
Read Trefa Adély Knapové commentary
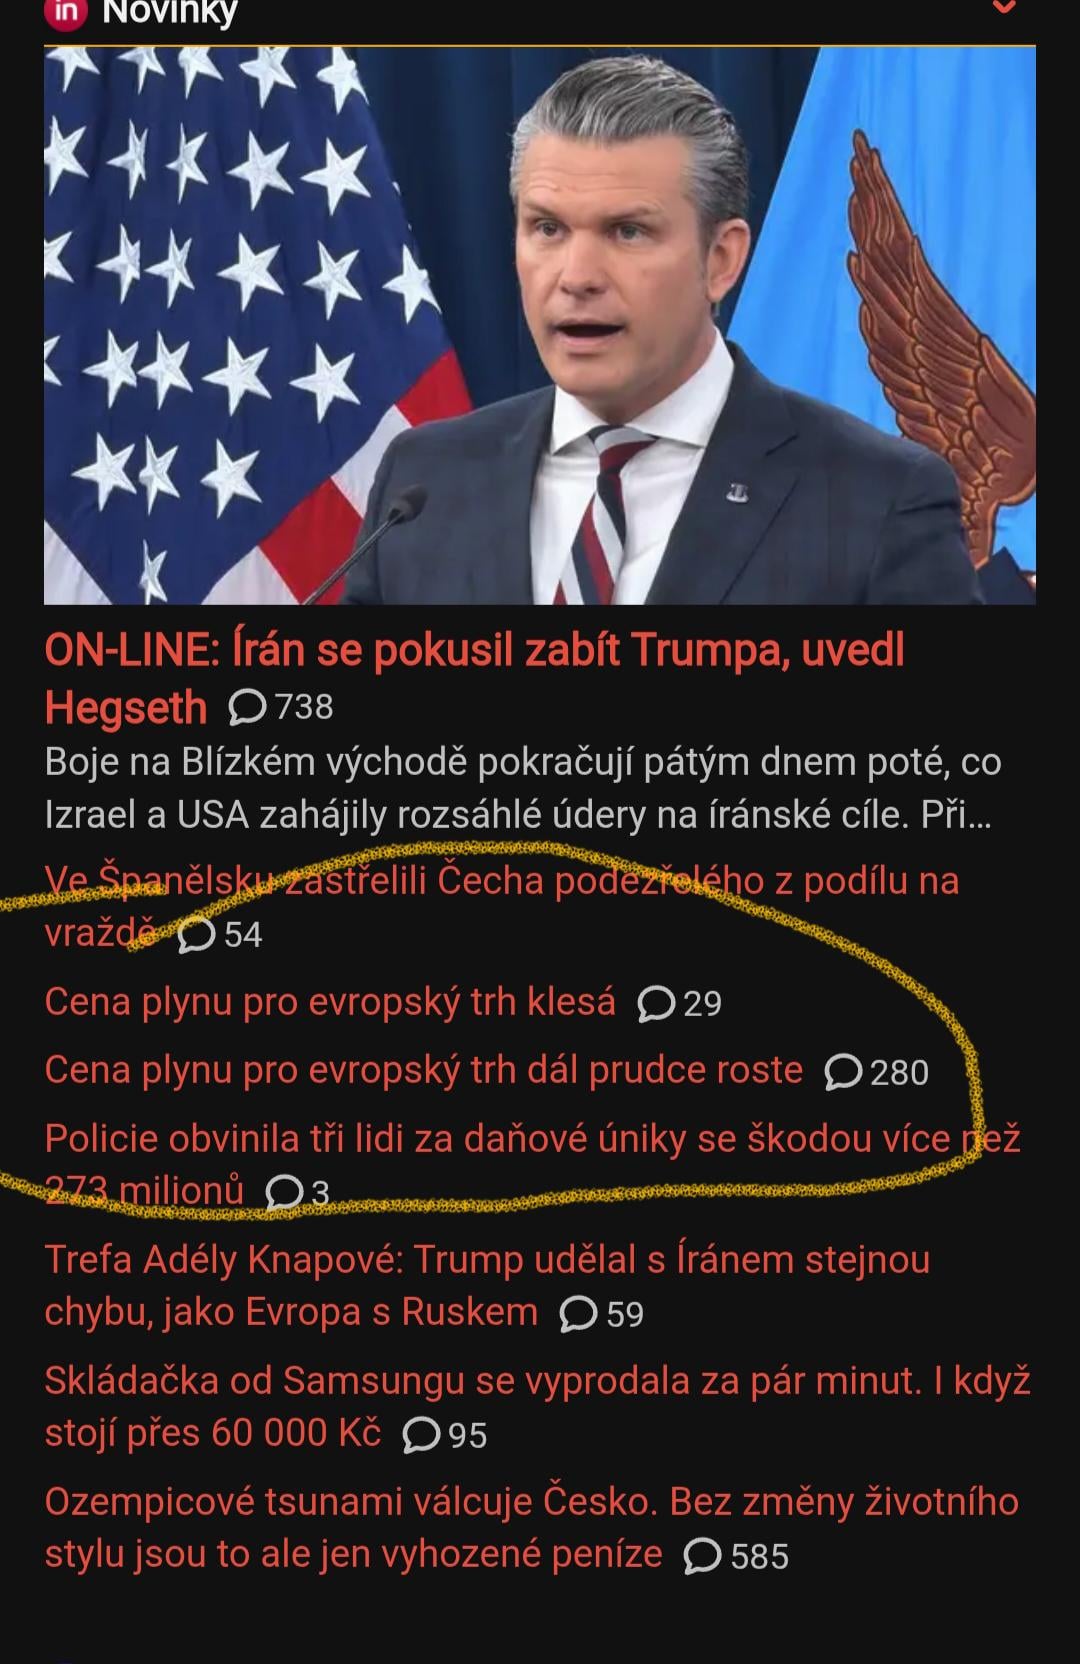(x=487, y=1286)
